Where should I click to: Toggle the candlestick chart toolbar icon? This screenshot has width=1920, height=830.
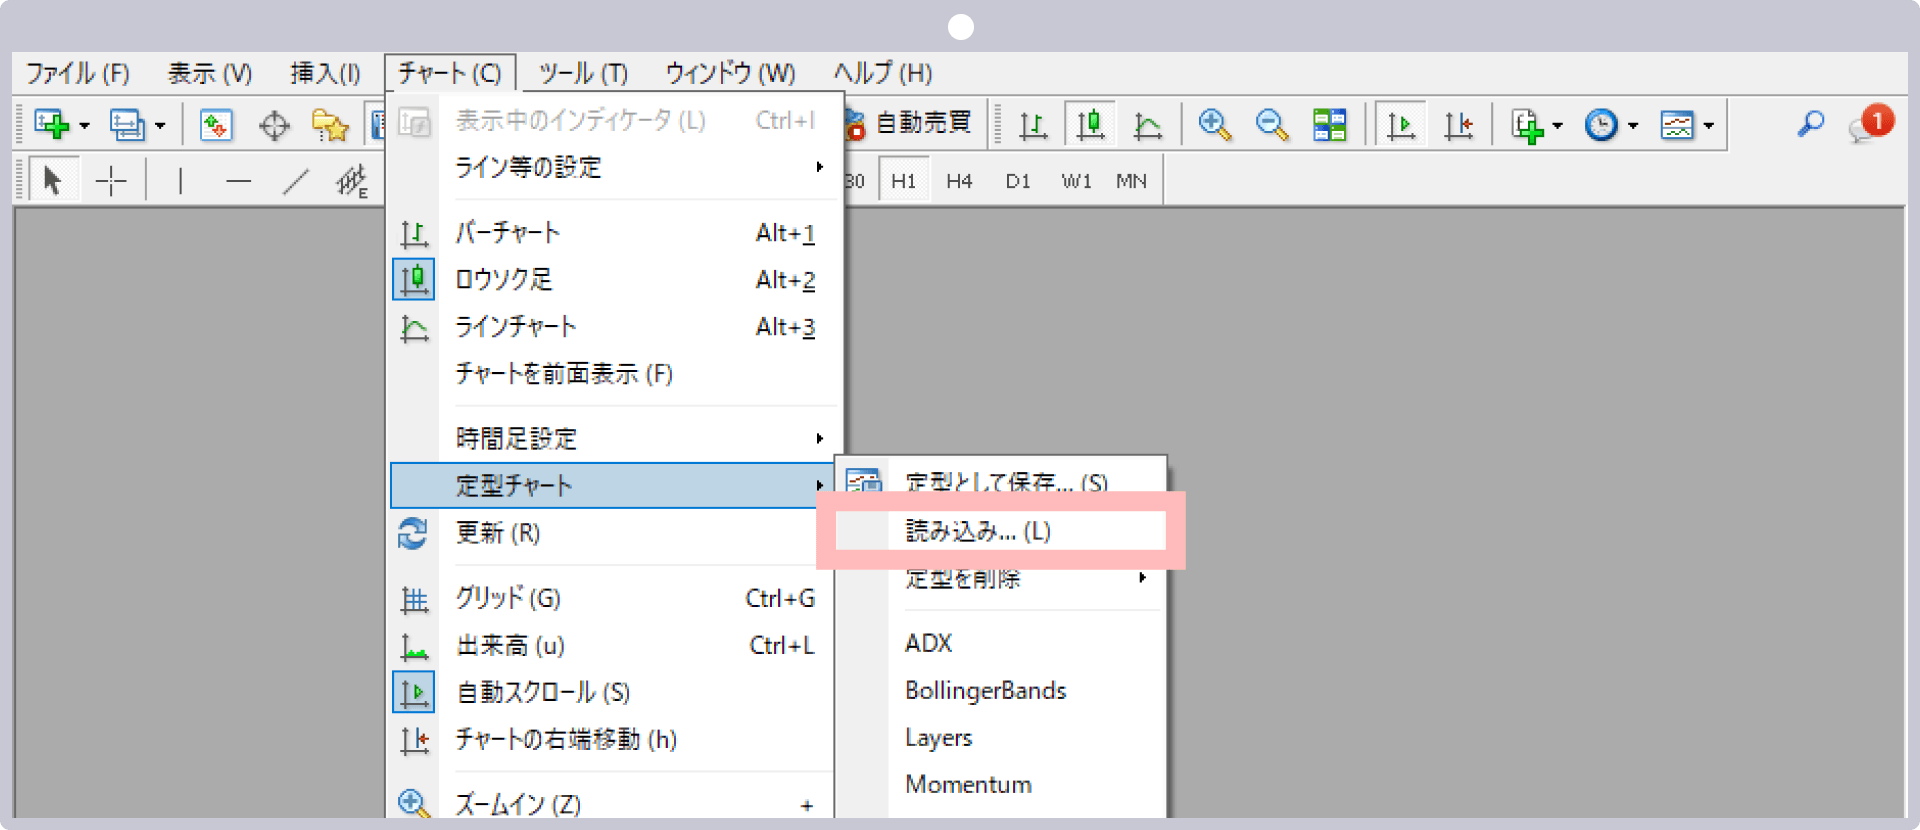(x=1090, y=124)
